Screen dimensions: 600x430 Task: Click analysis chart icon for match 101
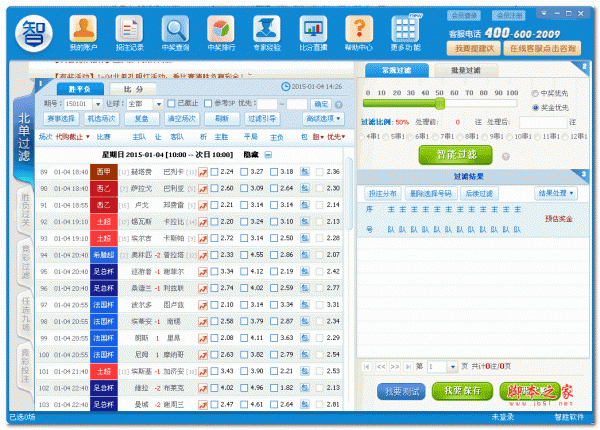click(x=203, y=371)
